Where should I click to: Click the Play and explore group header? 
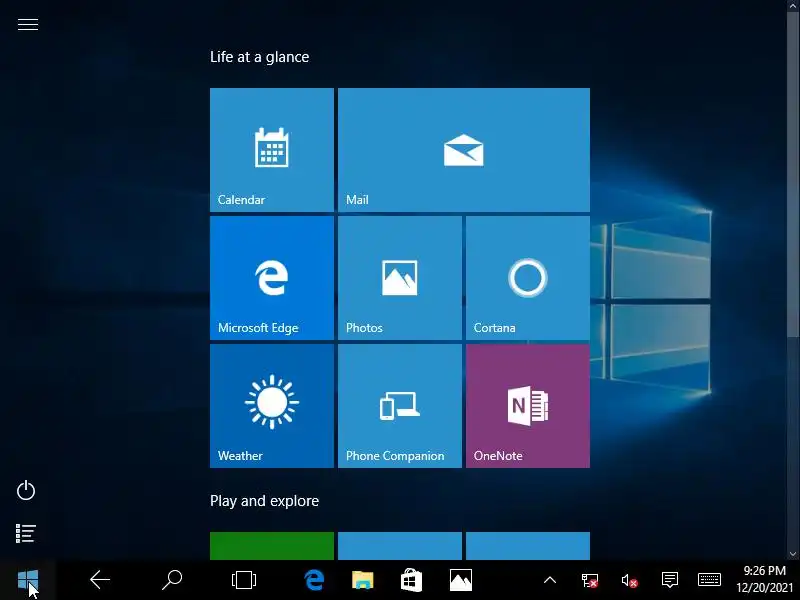coord(264,501)
